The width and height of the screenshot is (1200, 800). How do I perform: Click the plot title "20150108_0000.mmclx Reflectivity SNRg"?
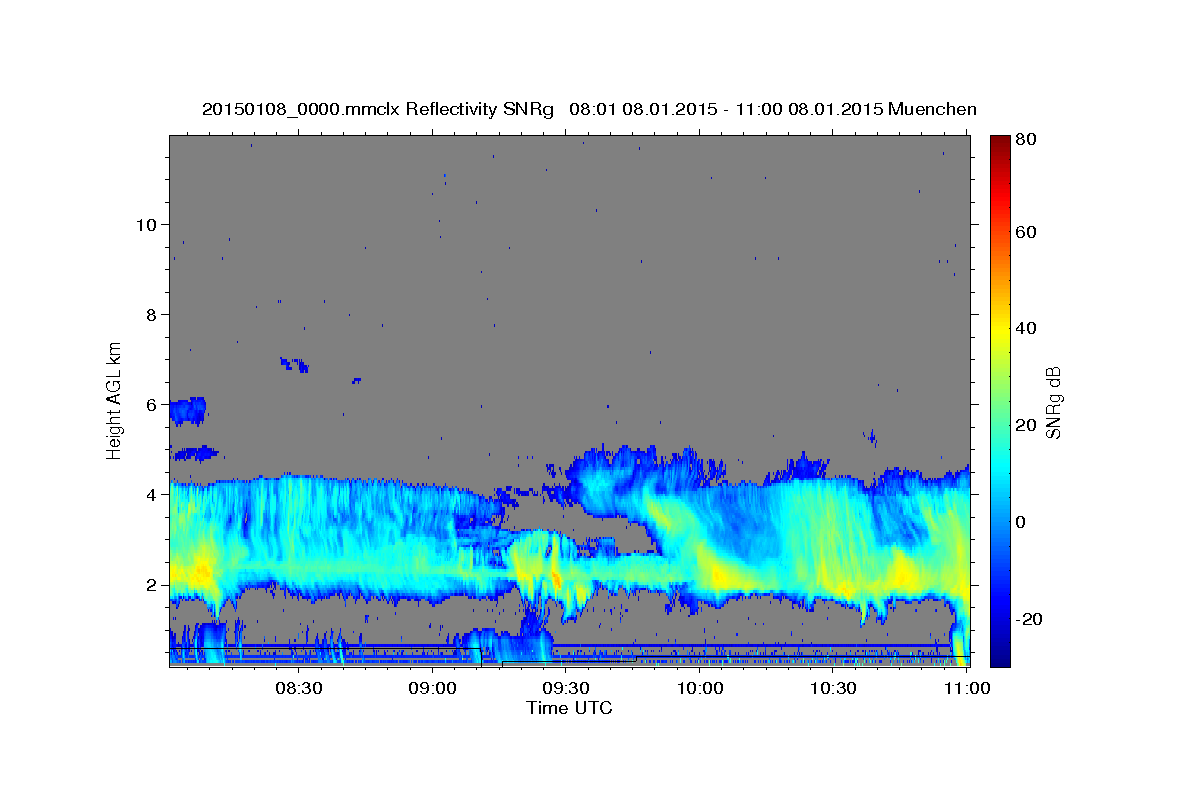[377, 109]
